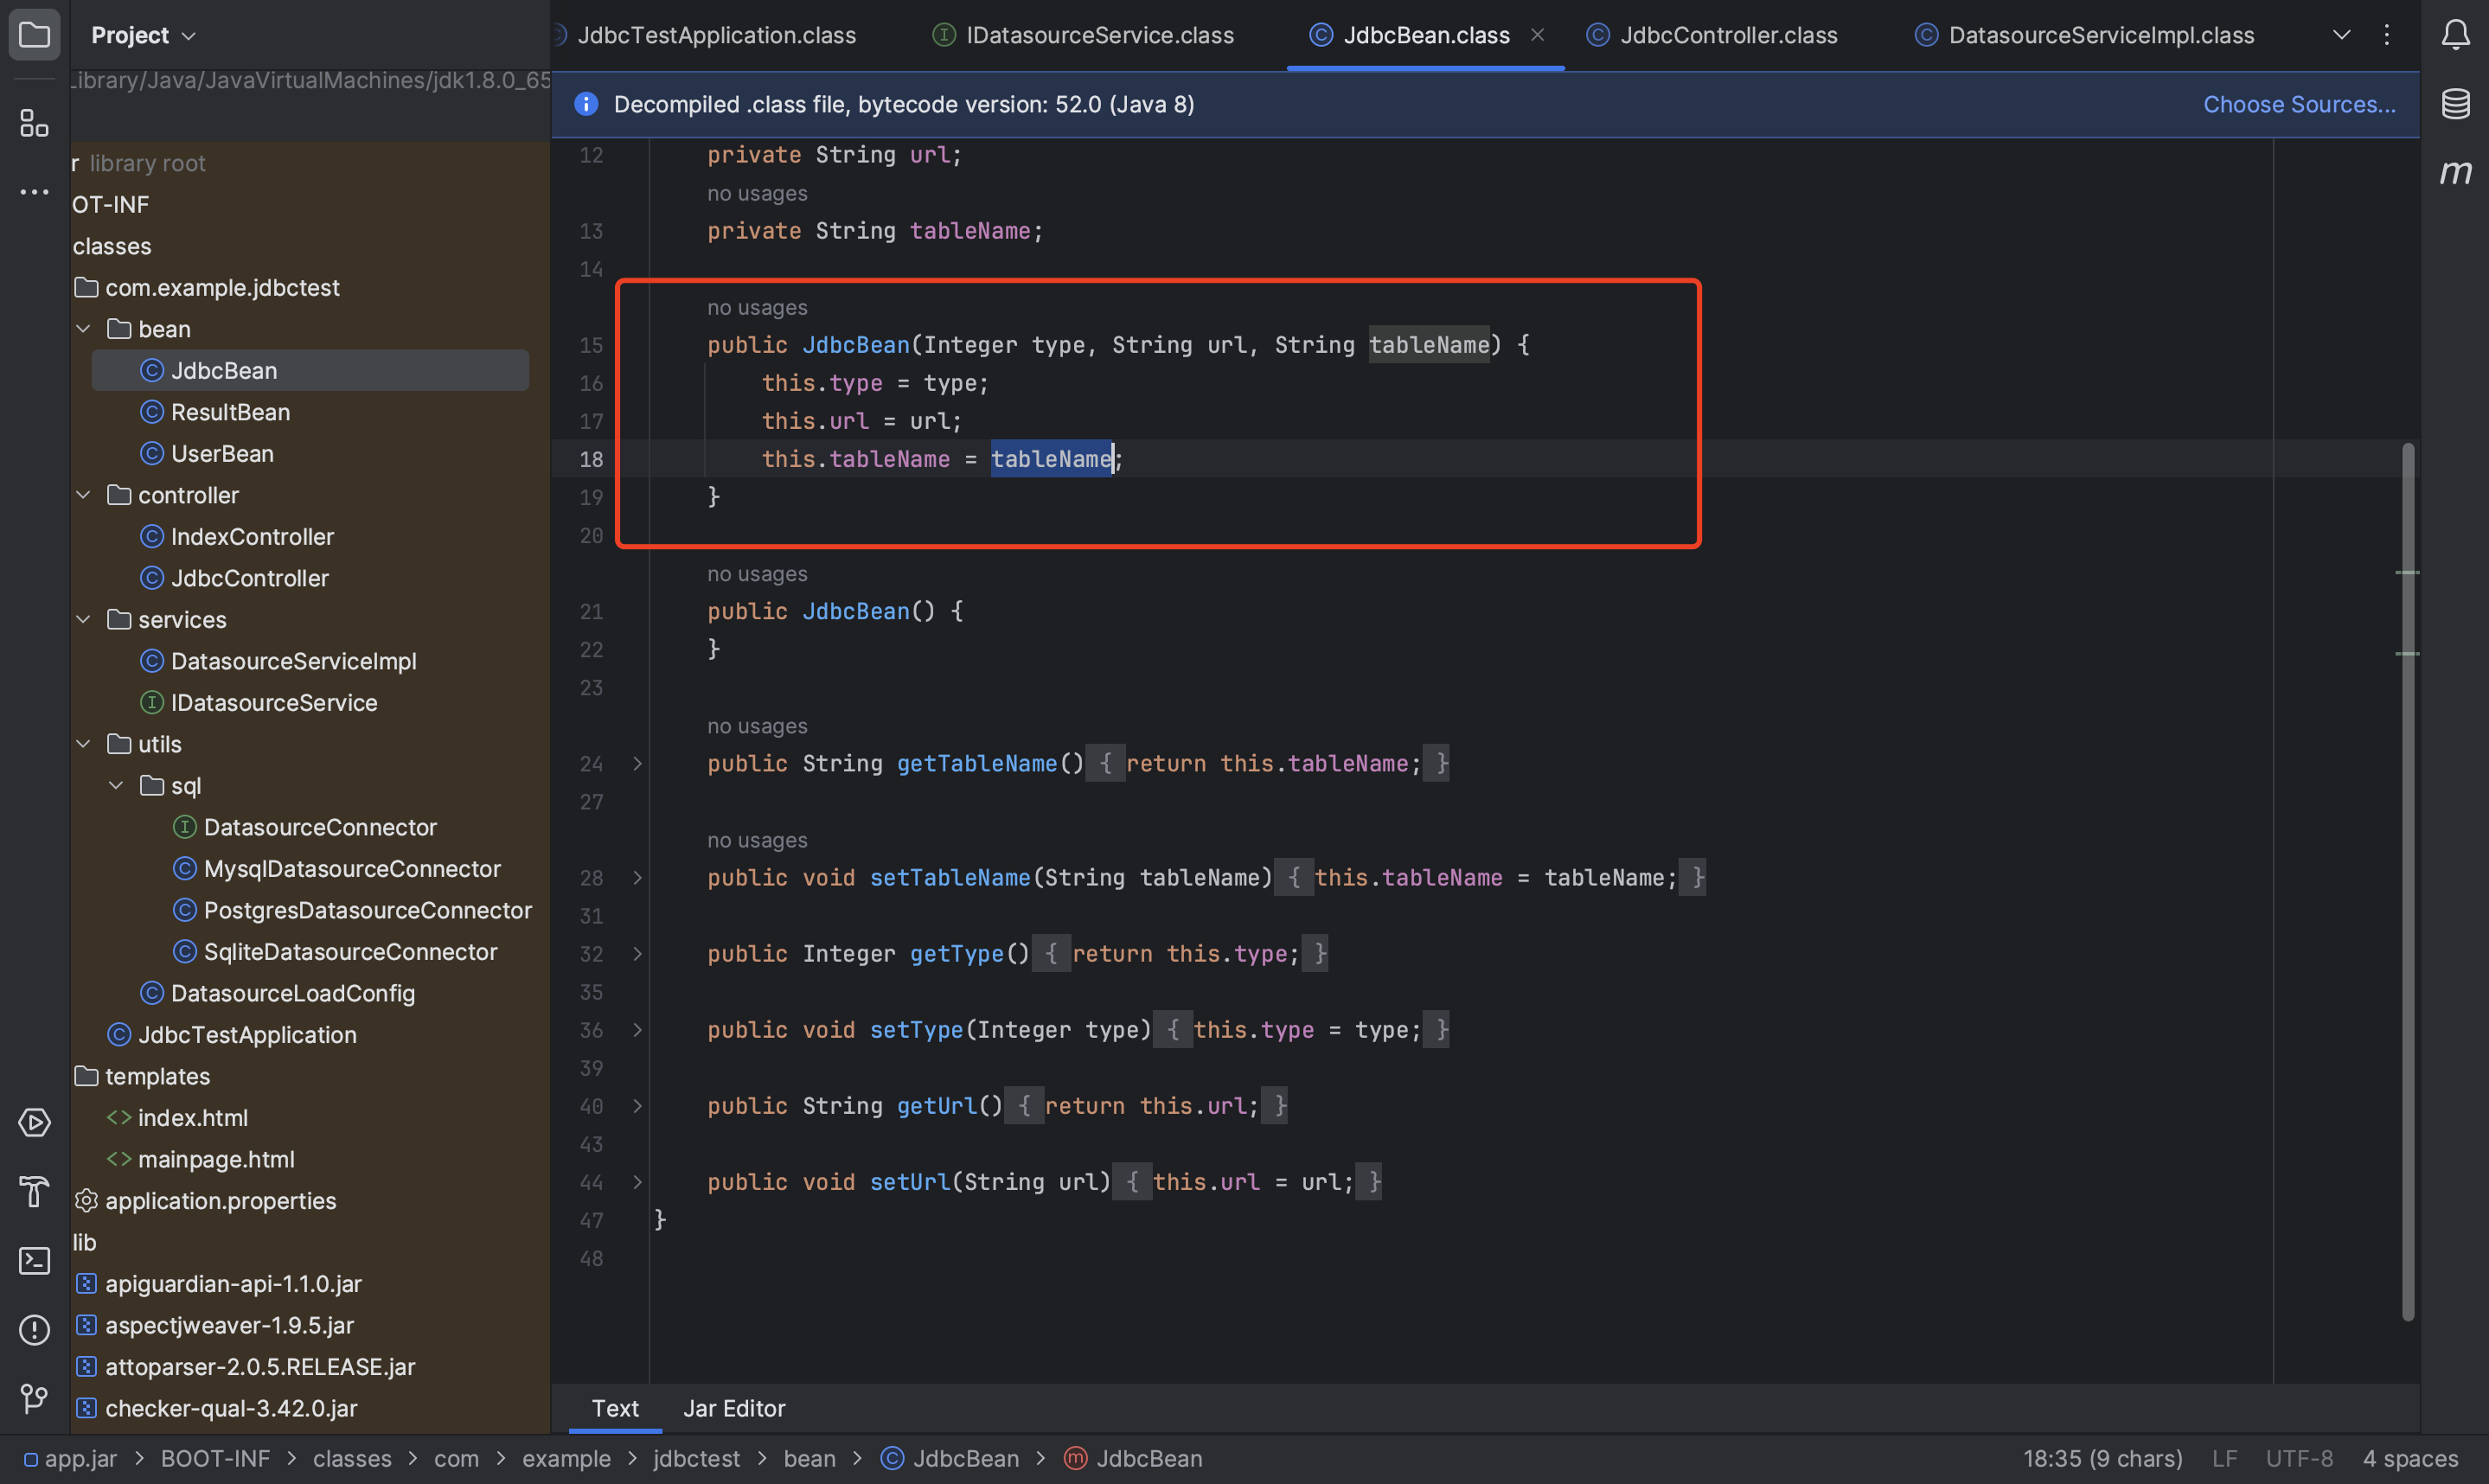
Task: Open DatasourceServiceImpl in project tree
Action: click(293, 661)
